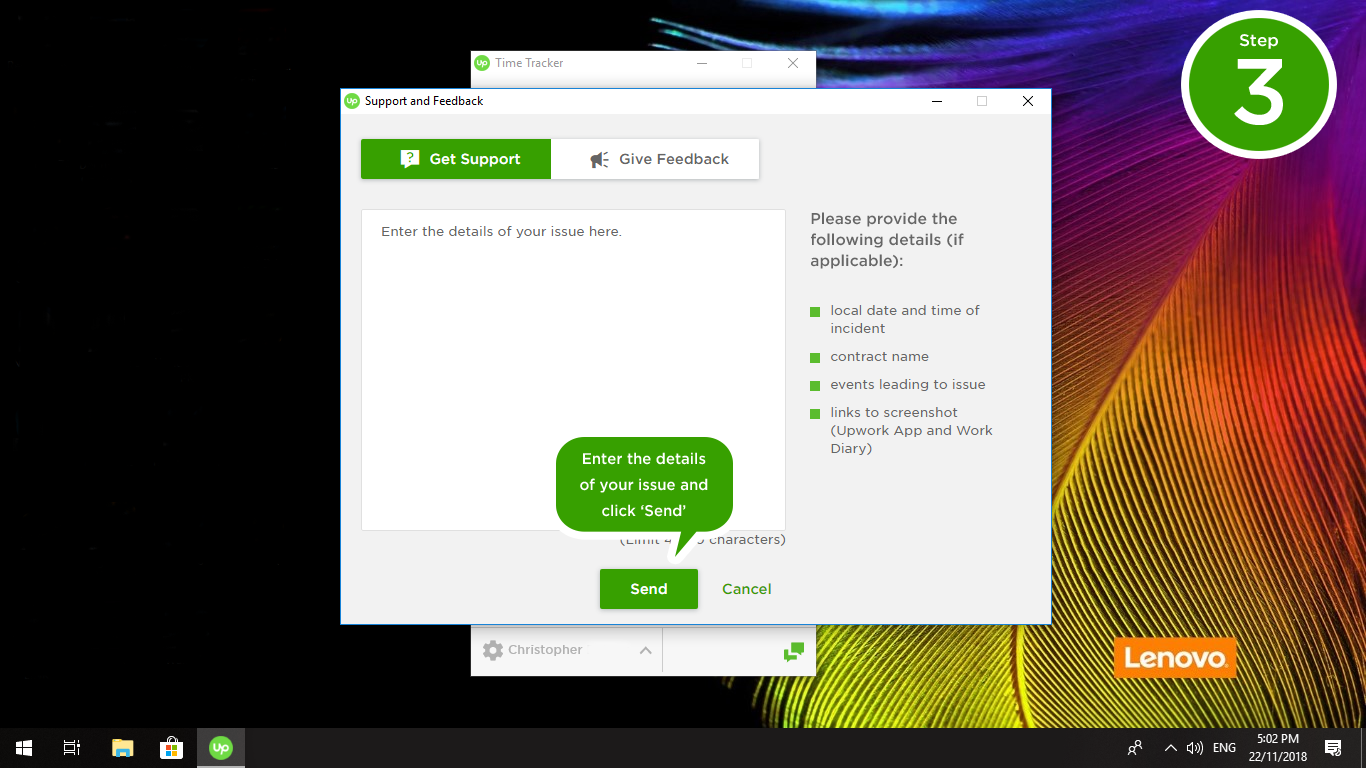
Task: Expand the Christopher account chevron
Action: [x=645, y=650]
